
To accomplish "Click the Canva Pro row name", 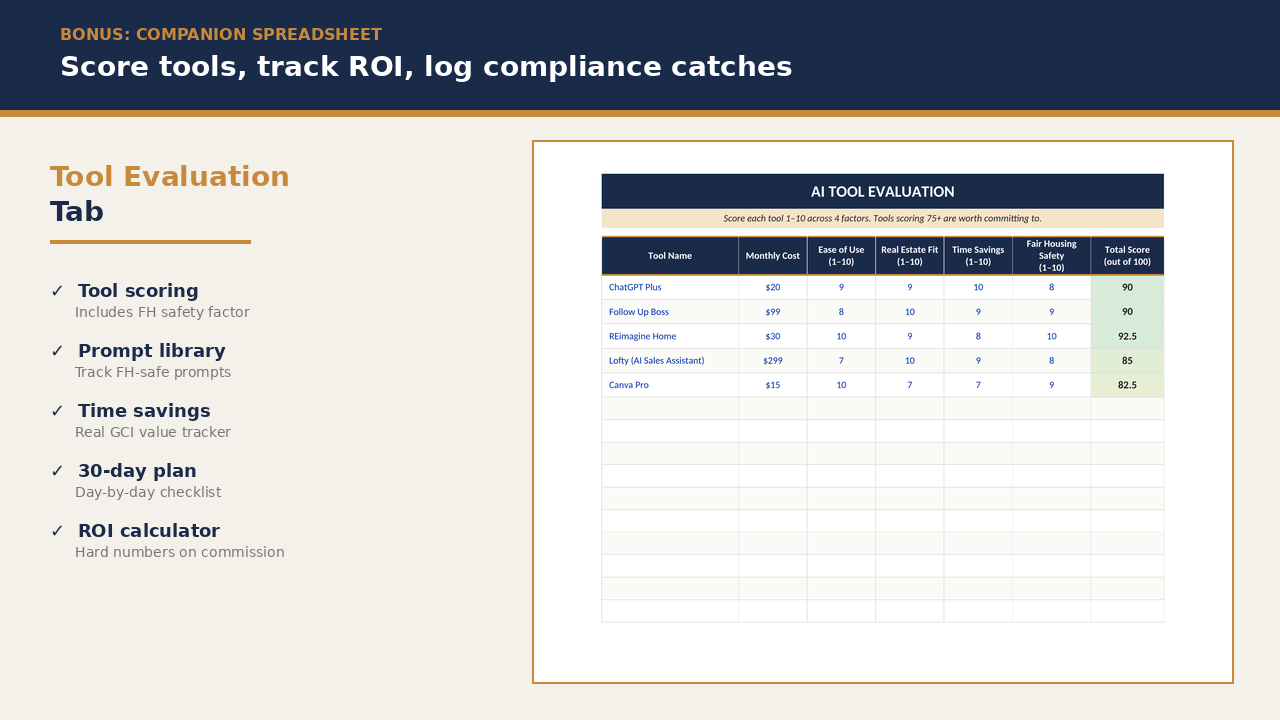I will click(670, 385).
